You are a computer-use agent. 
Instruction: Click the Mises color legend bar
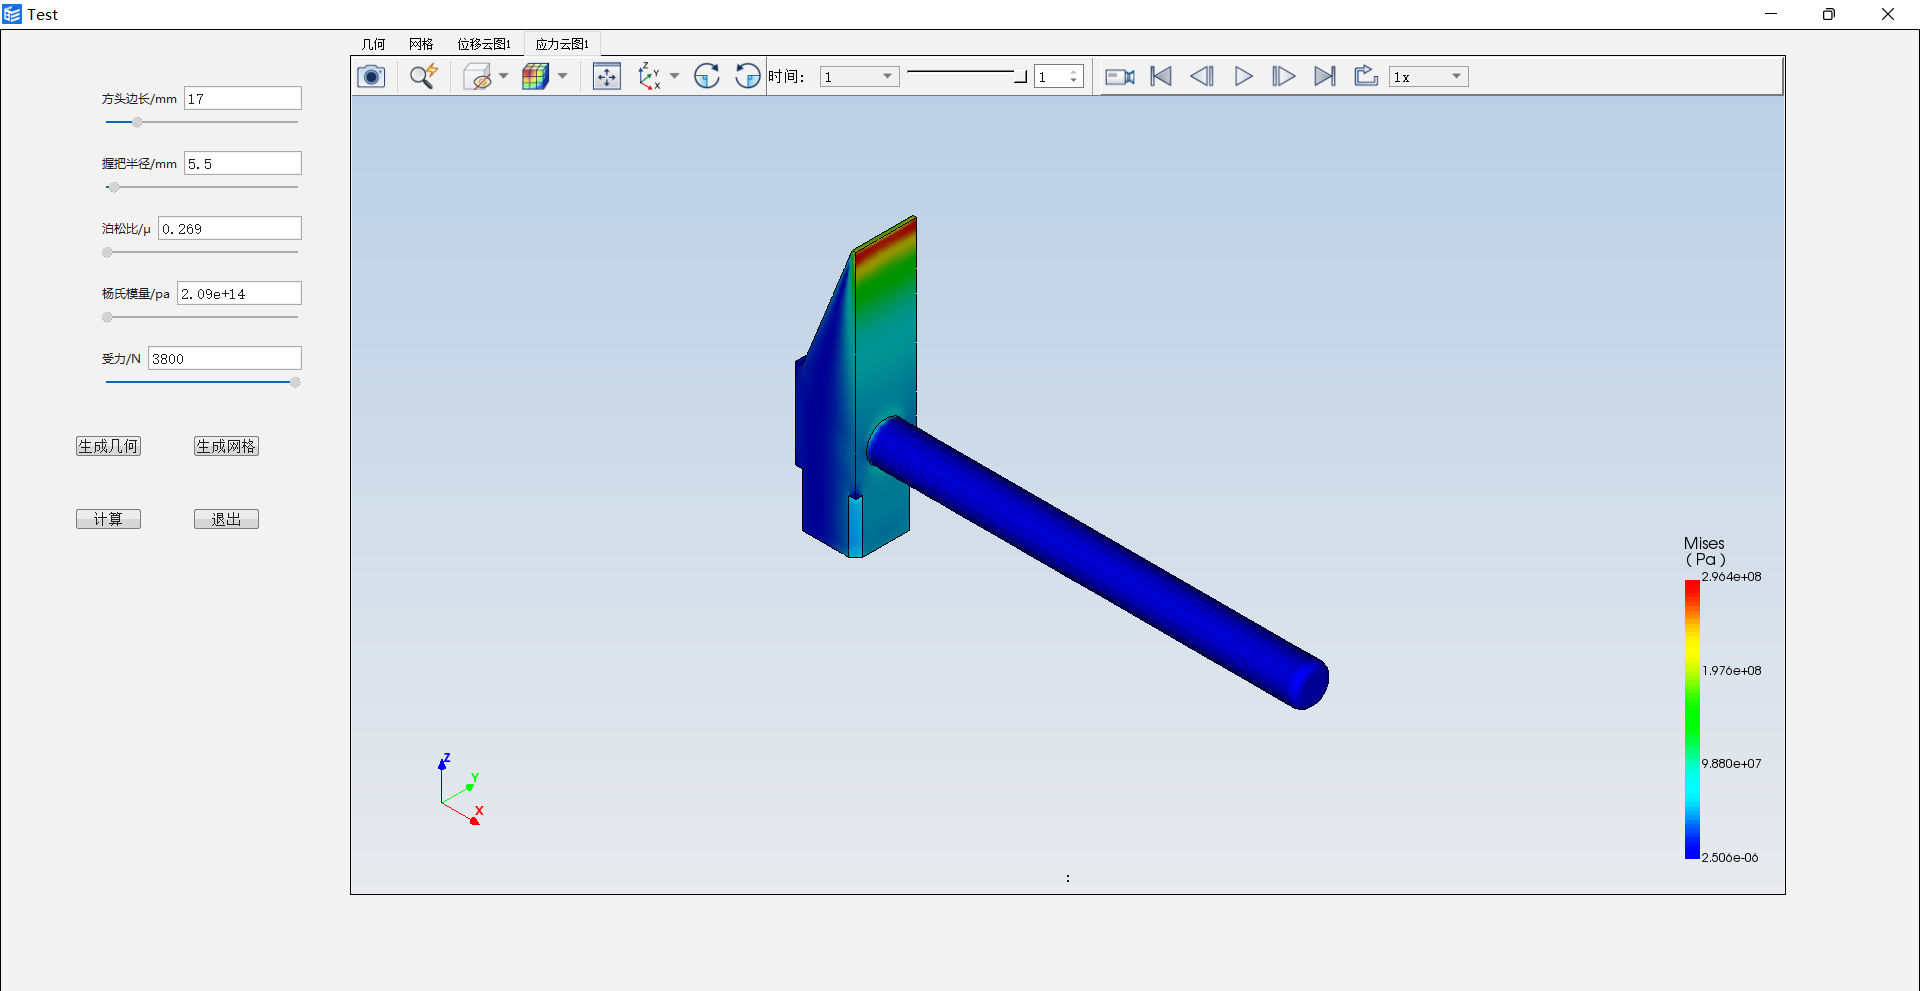pos(1692,719)
